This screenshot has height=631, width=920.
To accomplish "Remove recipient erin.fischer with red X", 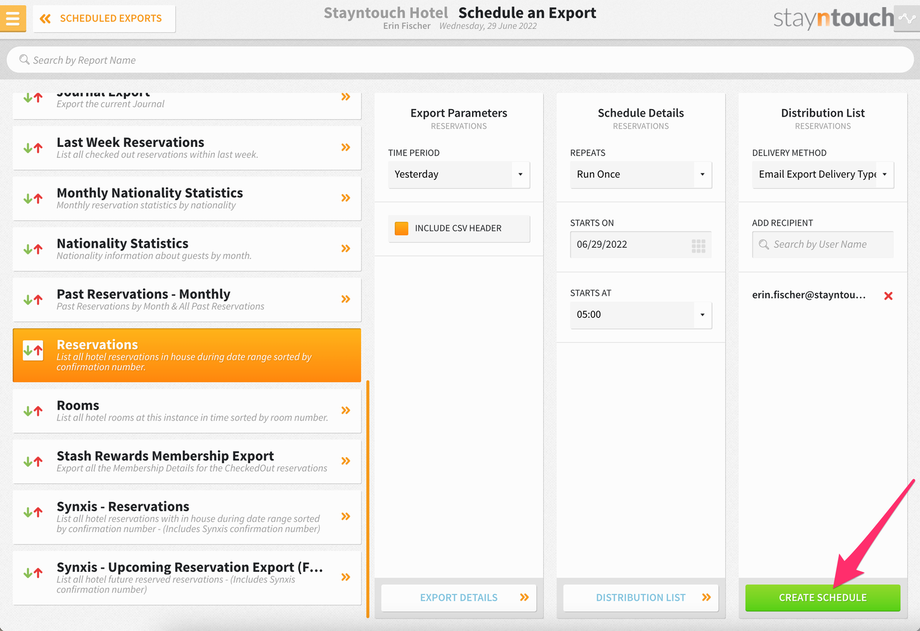I will (888, 296).
